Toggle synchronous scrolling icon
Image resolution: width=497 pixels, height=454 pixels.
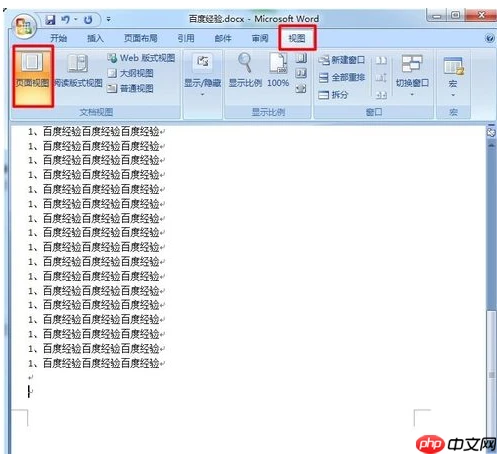(381, 78)
